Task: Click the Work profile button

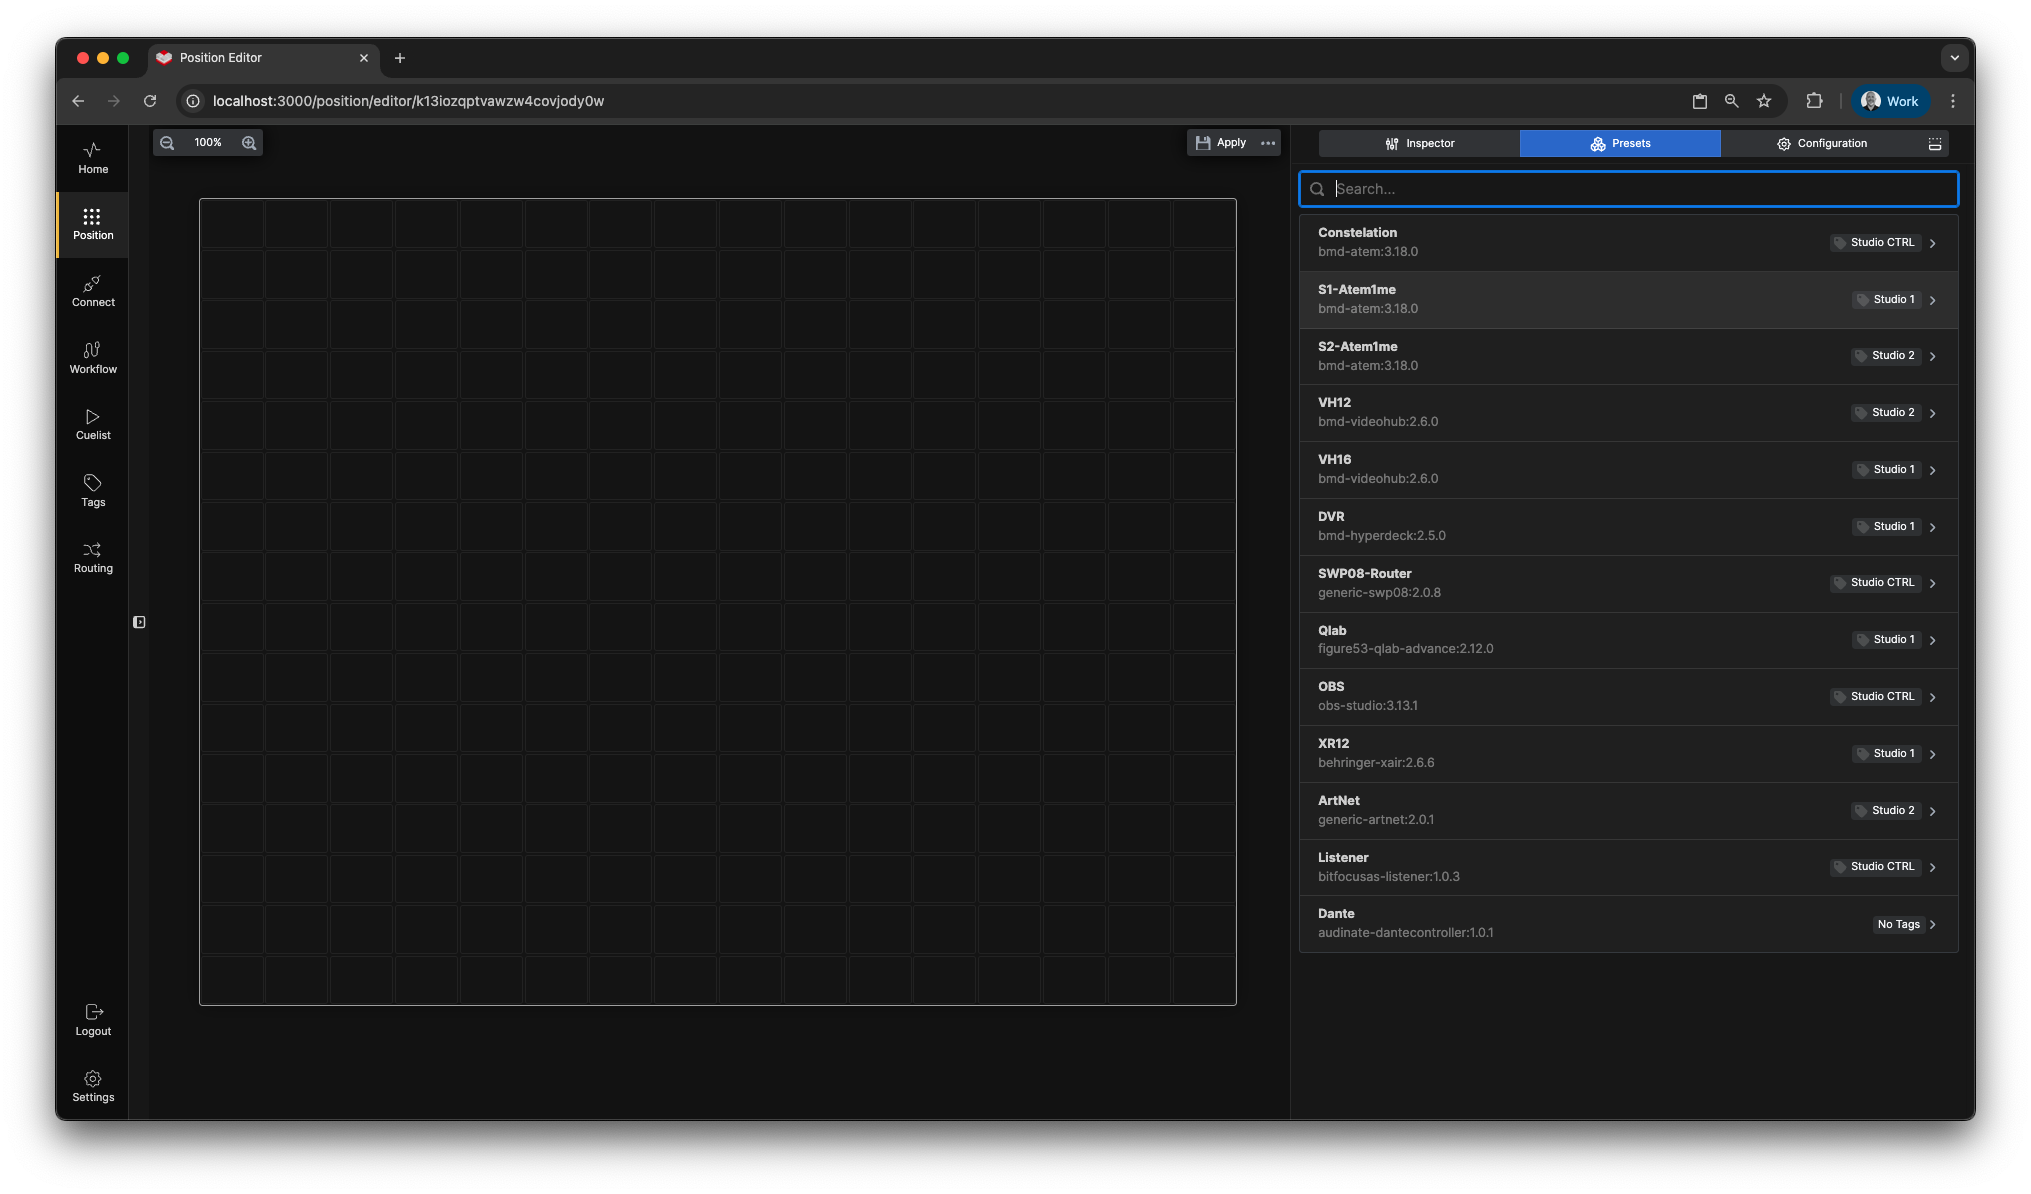Action: [x=1889, y=101]
